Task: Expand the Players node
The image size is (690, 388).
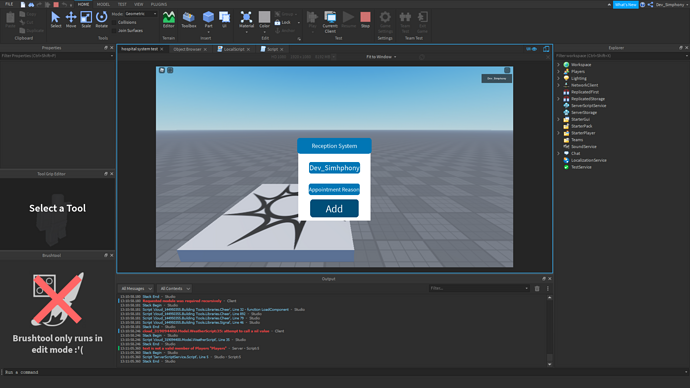Action: (x=559, y=72)
